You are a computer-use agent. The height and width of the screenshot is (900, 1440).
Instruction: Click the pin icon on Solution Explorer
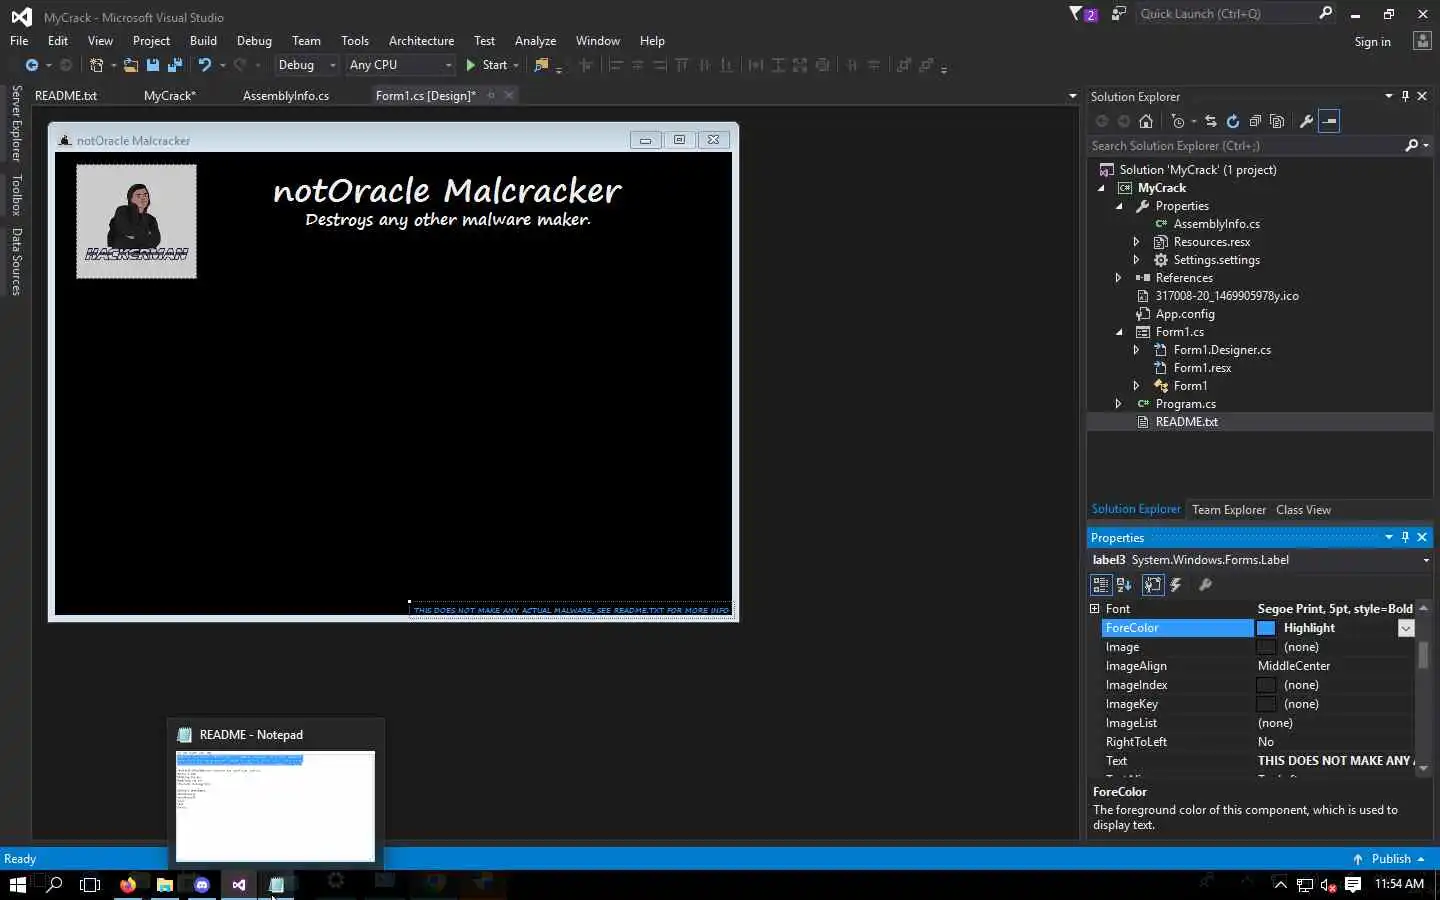pos(1405,96)
